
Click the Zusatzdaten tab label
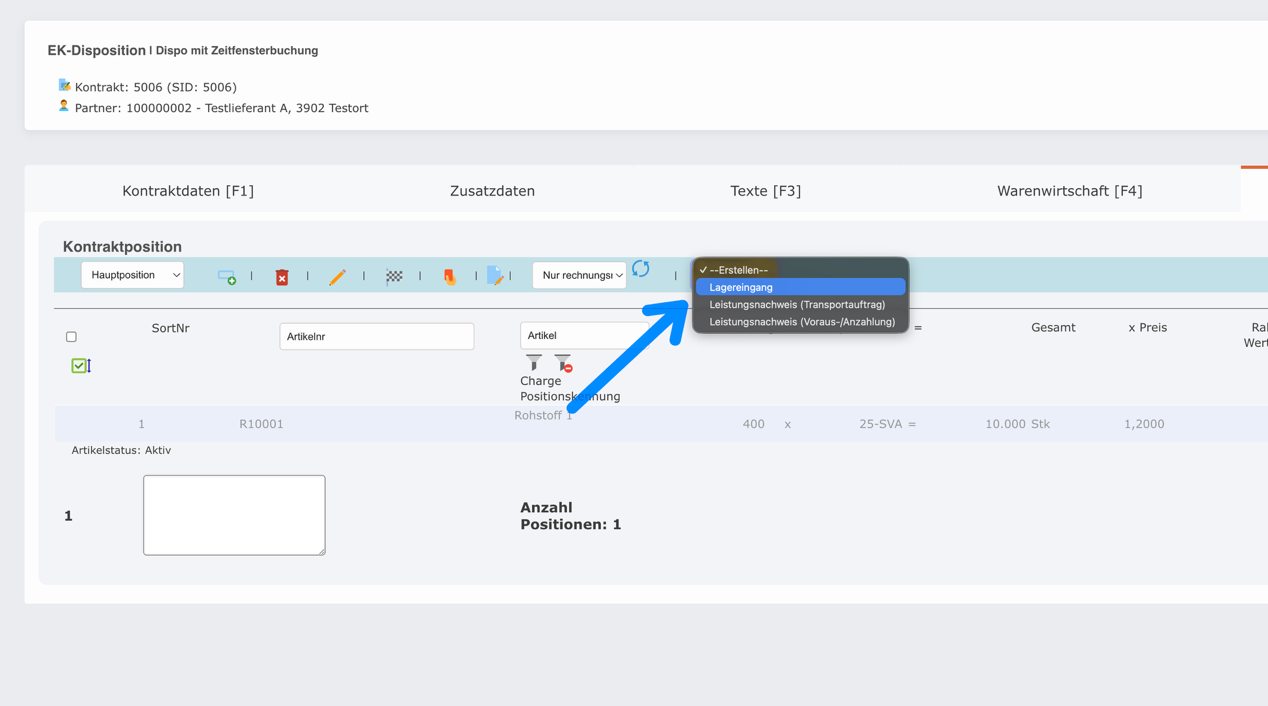coord(492,190)
